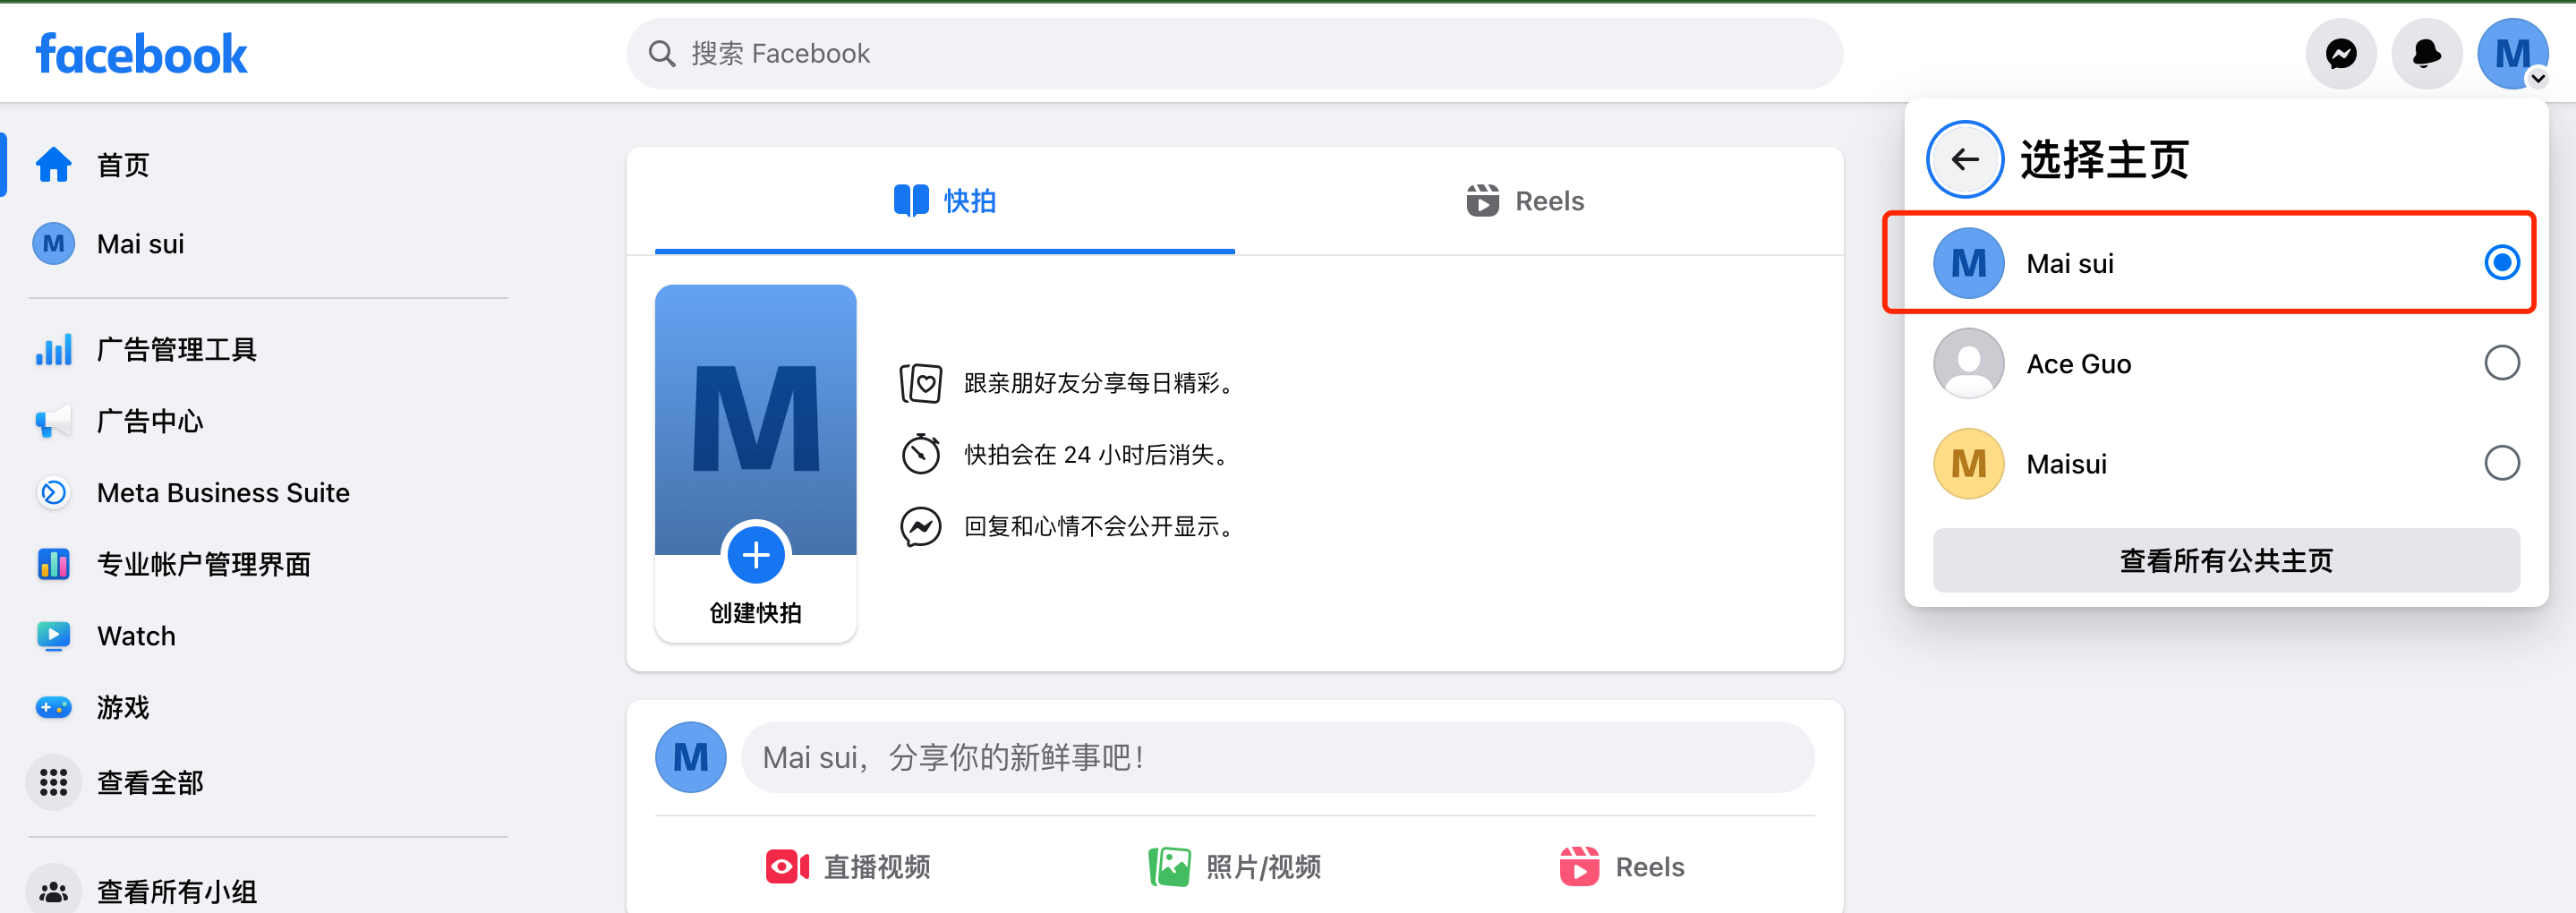This screenshot has width=2576, height=913.
Task: Click Mai sui avatar in page selector
Action: [1968, 263]
